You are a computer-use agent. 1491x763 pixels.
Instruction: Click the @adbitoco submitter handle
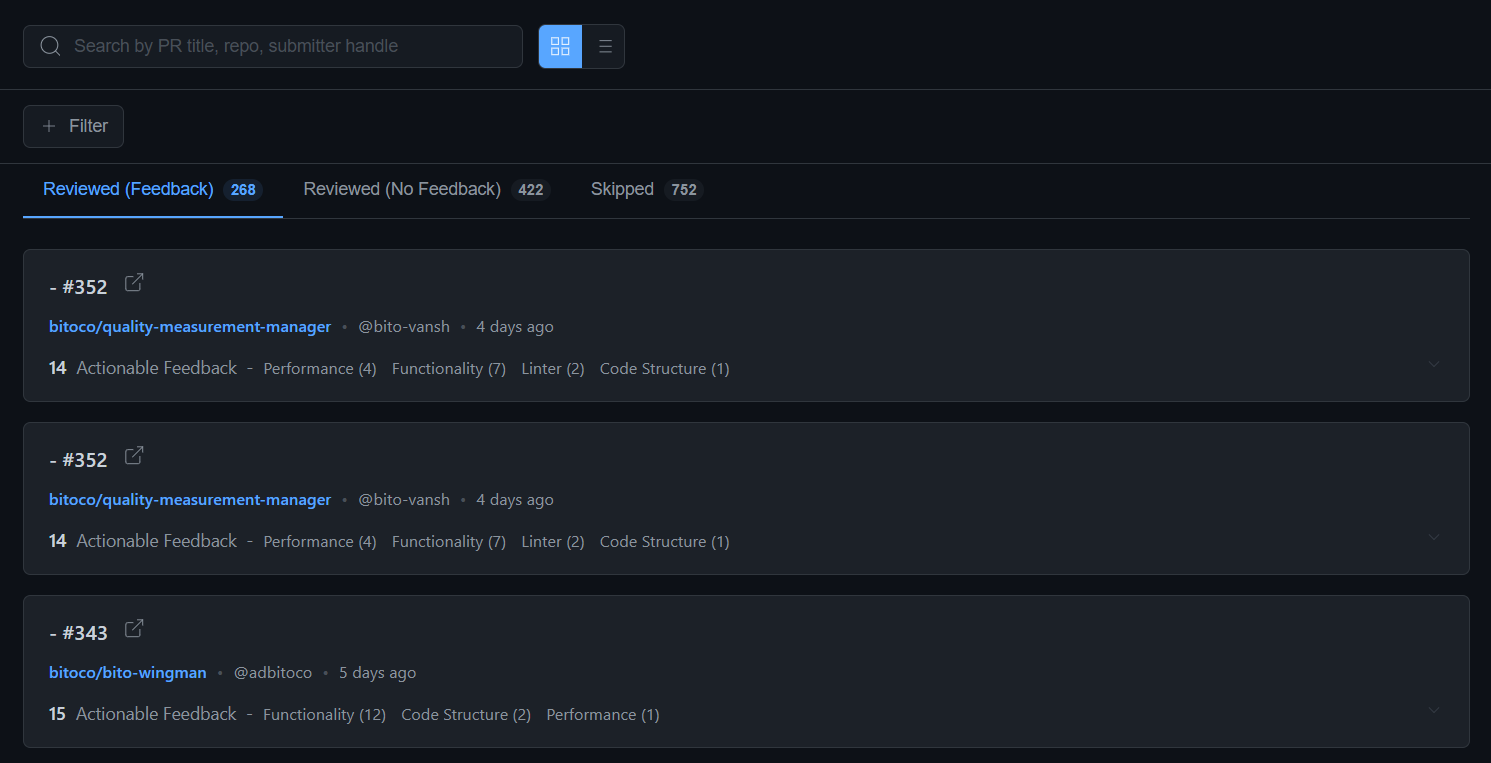[x=273, y=673]
